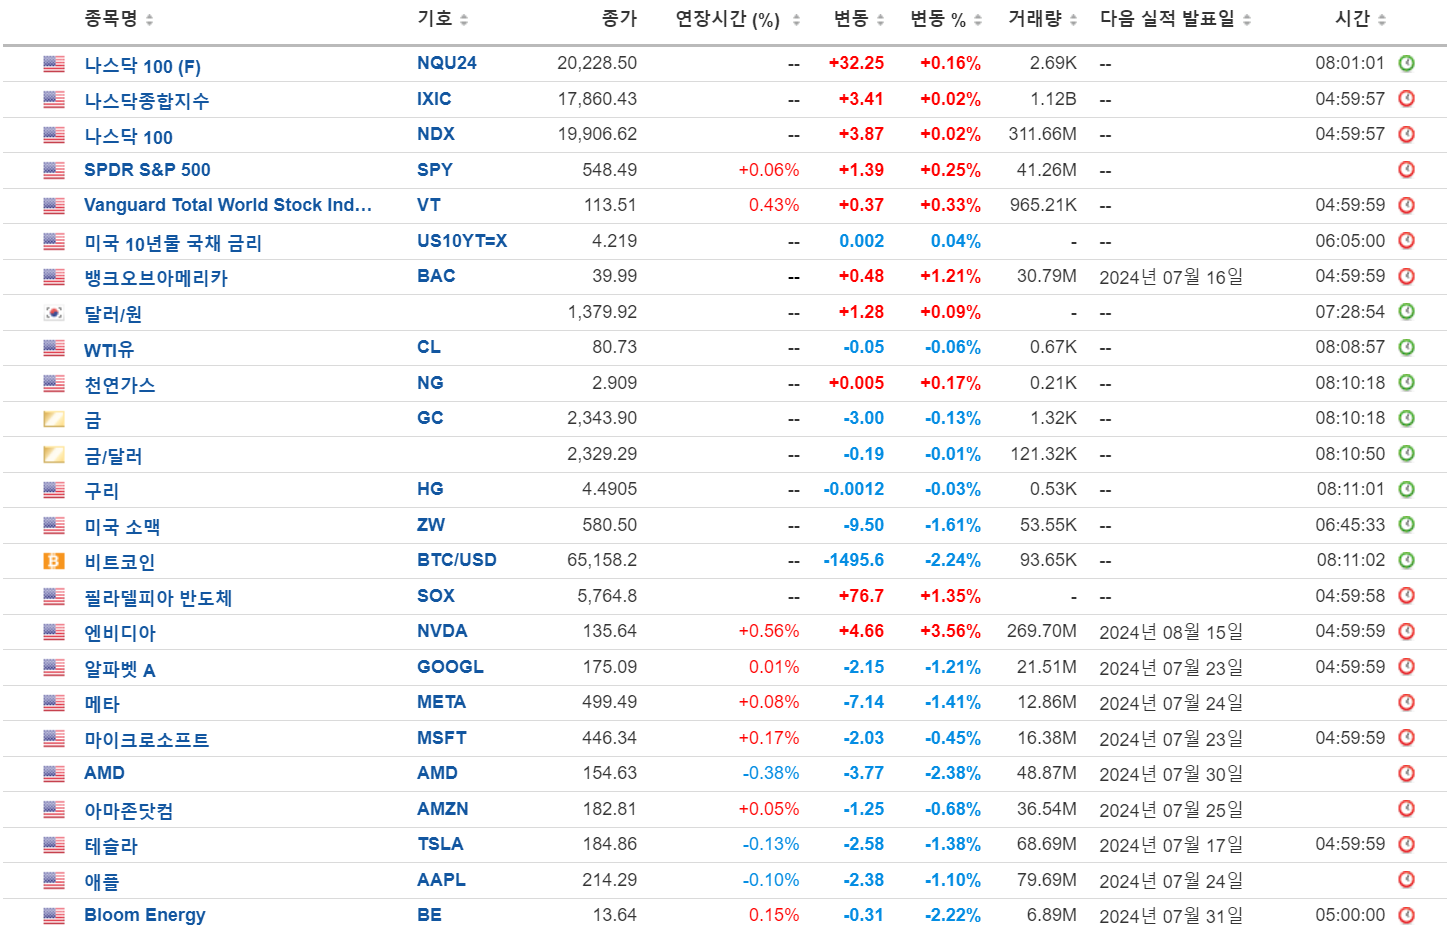Click the red clock icon for 메타 row
This screenshot has width=1448, height=931.
pyautogui.click(x=1406, y=702)
